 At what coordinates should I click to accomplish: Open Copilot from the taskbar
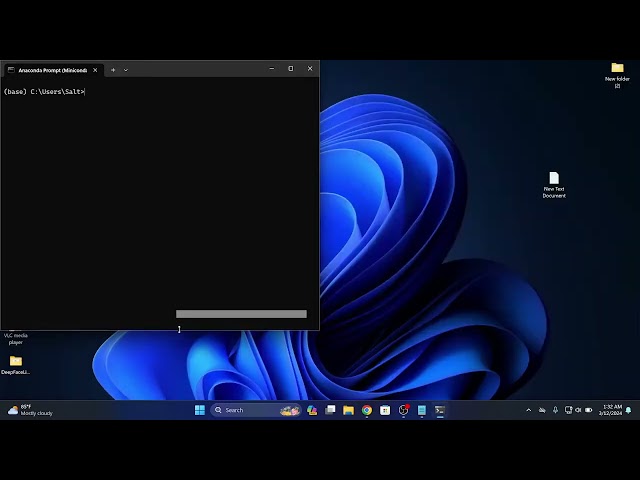pyautogui.click(x=312, y=410)
